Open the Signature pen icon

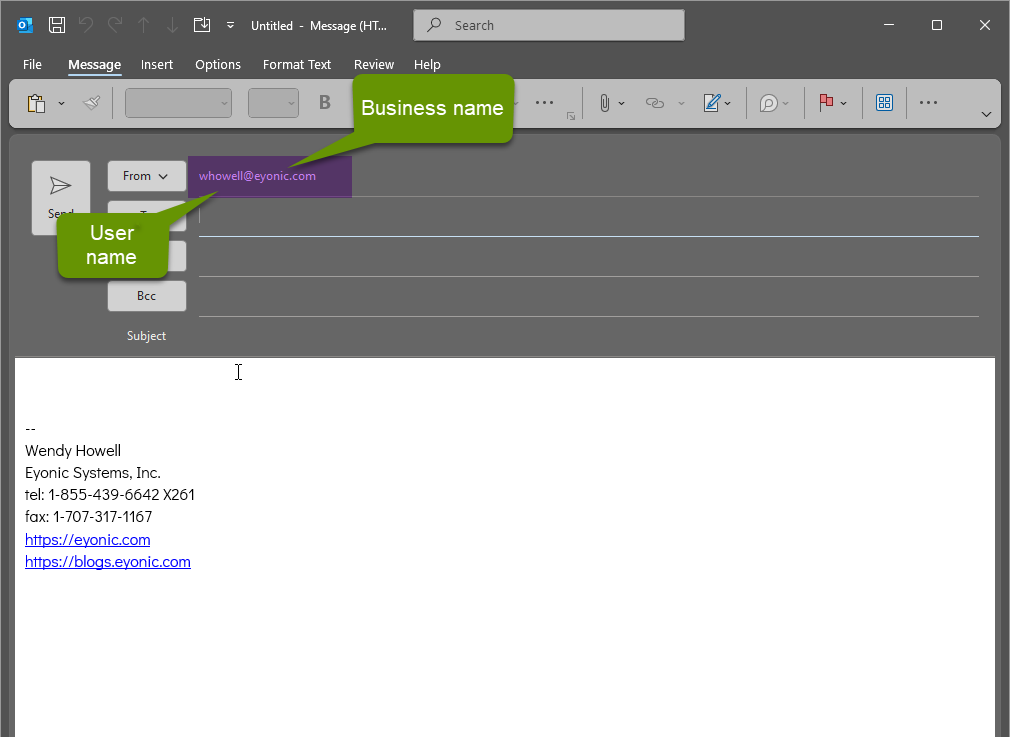point(714,103)
